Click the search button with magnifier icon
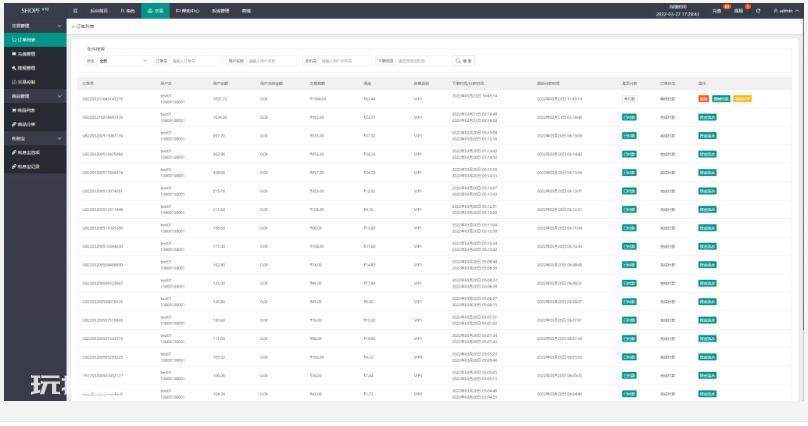 (463, 61)
